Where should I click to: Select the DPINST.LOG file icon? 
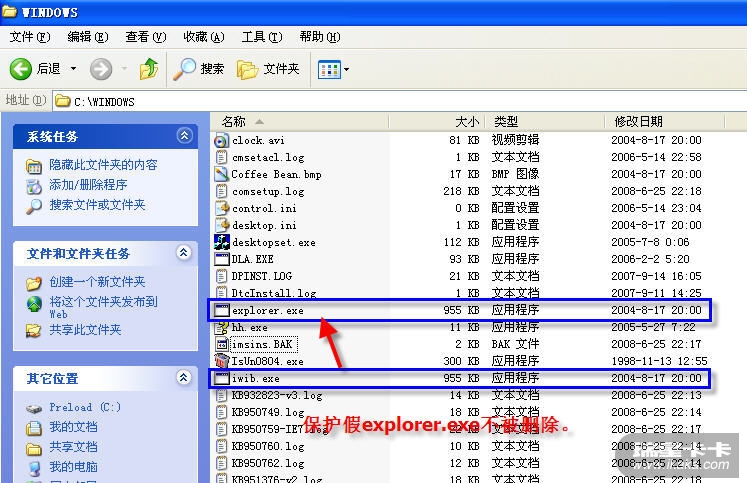click(222, 276)
